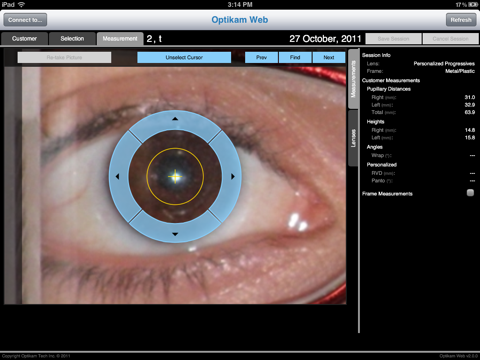Viewport: 480px width, 360px height.
Task: Click the Right pupillary distance value 31.0
Action: (470, 97)
